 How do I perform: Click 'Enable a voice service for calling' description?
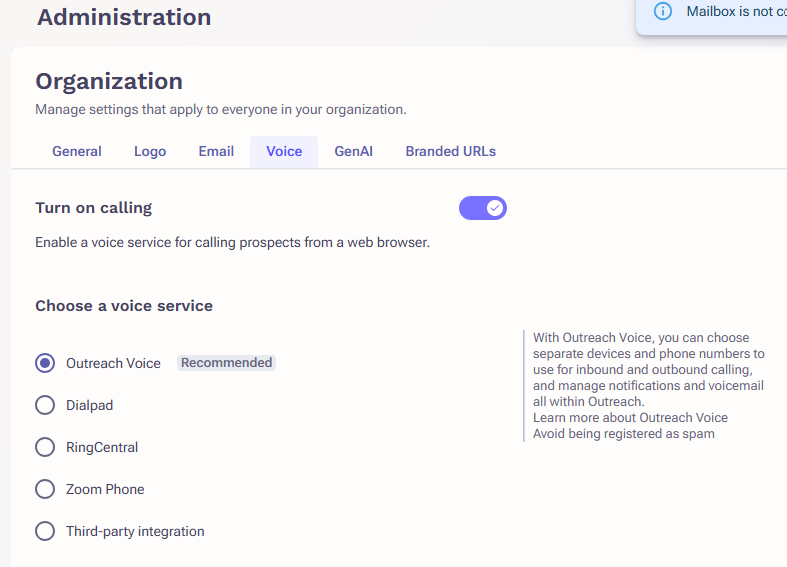click(232, 242)
